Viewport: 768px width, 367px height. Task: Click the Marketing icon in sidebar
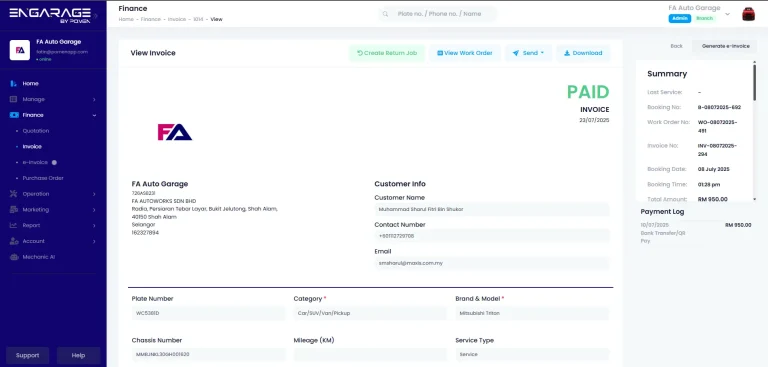(14, 210)
